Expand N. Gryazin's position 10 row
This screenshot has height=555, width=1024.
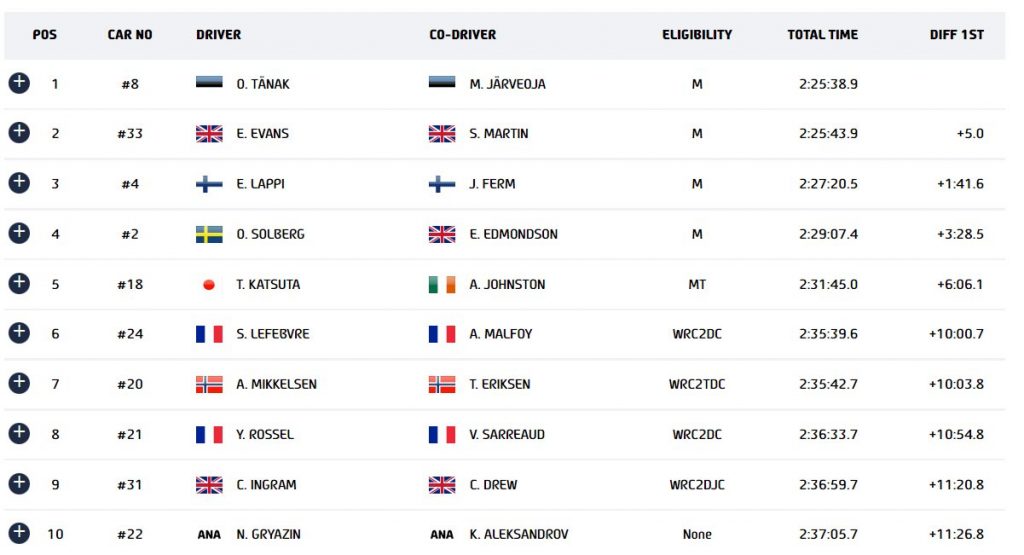click(19, 533)
